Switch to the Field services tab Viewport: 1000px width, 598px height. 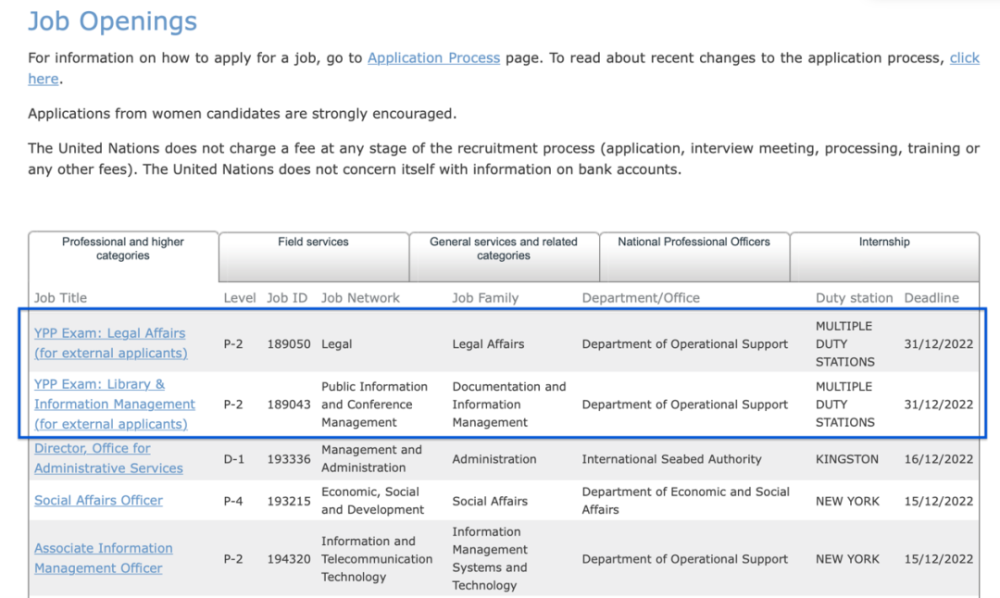(313, 243)
